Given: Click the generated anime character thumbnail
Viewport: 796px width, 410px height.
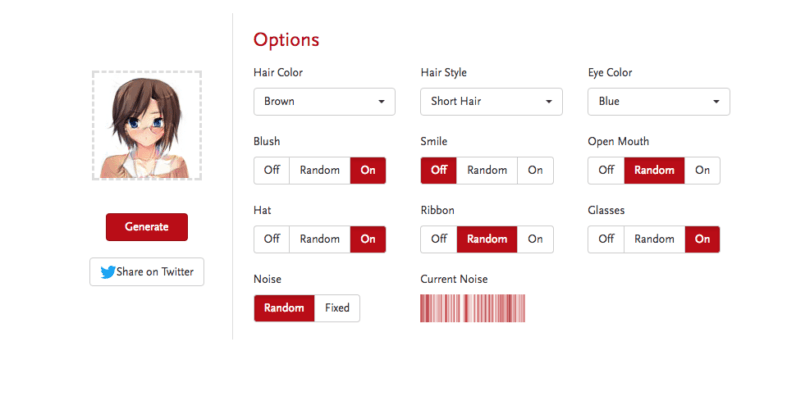Looking at the screenshot, I should coord(146,125).
